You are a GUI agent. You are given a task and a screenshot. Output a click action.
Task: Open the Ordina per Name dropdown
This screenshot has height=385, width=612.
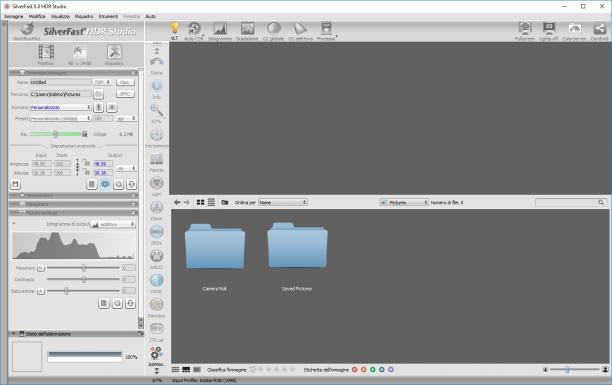283,202
